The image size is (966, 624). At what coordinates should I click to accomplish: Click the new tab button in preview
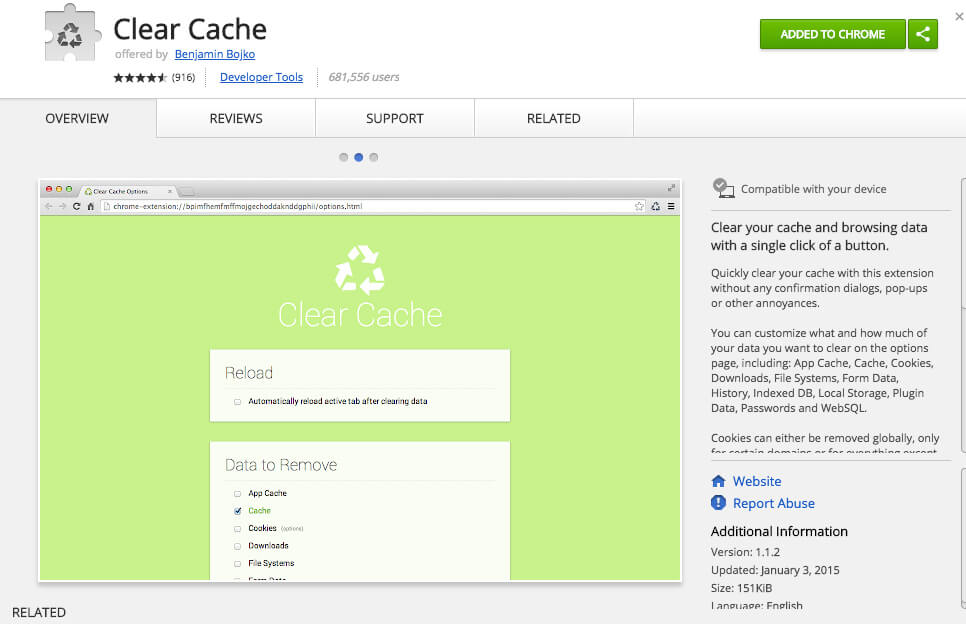187,192
